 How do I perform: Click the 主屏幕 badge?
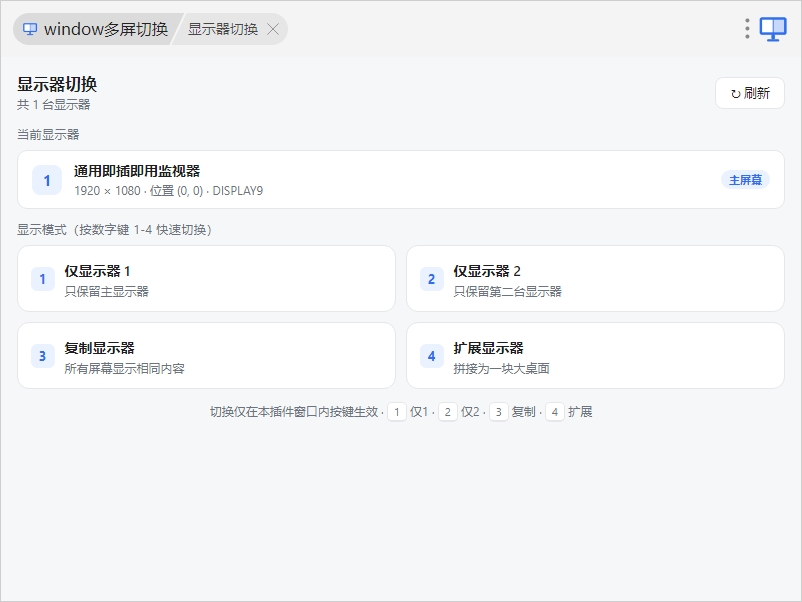(x=745, y=180)
